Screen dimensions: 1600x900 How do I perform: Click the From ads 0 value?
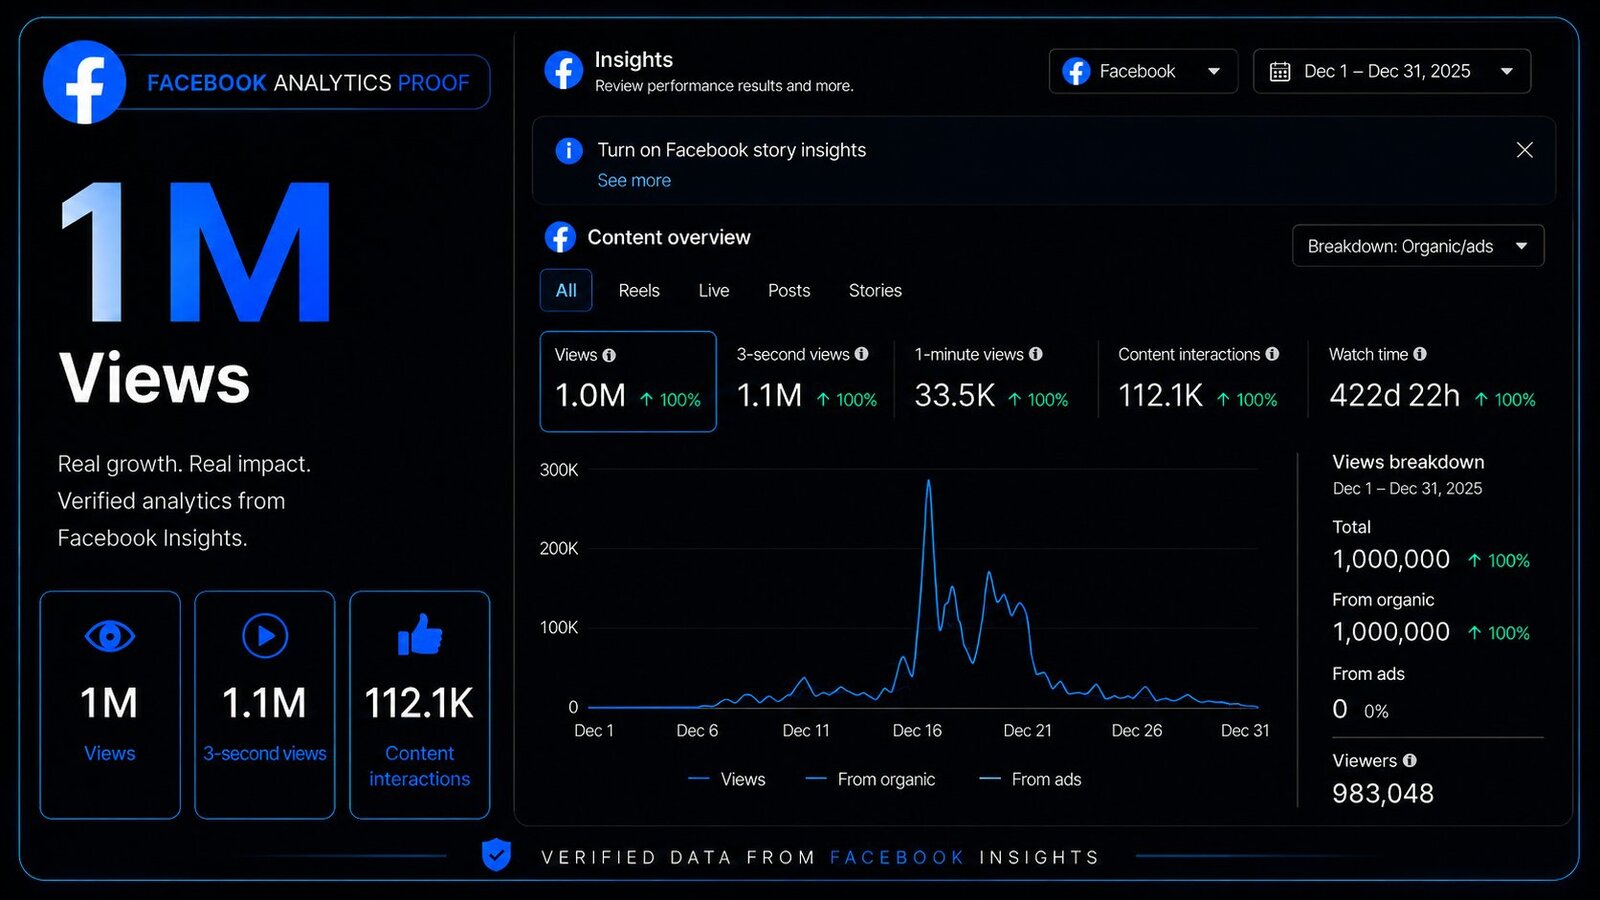pos(1340,709)
